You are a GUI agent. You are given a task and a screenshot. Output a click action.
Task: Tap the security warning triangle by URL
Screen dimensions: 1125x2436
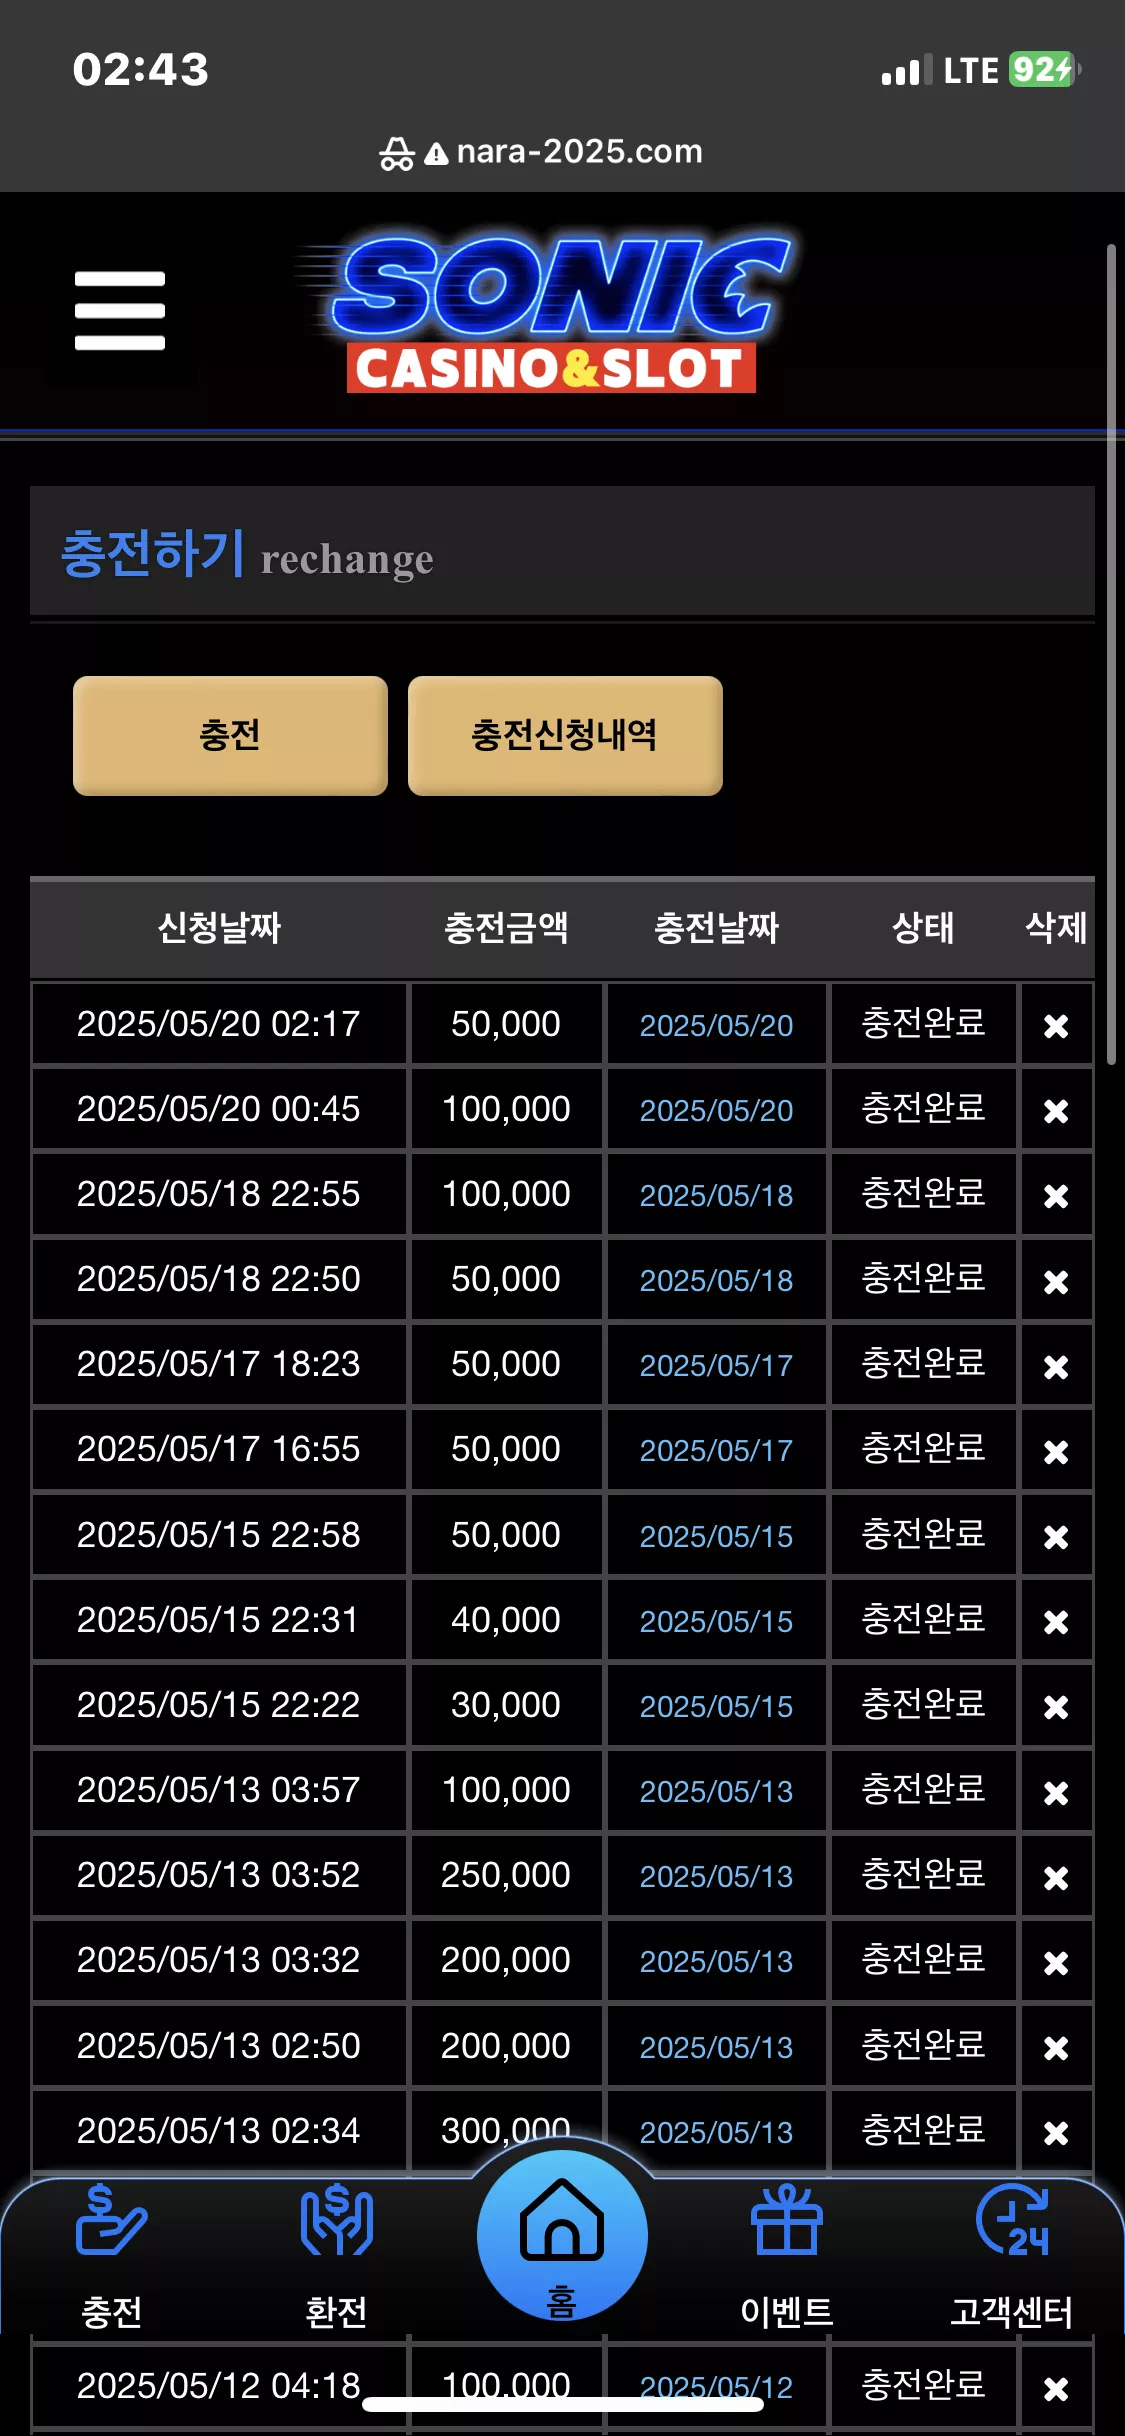point(436,154)
